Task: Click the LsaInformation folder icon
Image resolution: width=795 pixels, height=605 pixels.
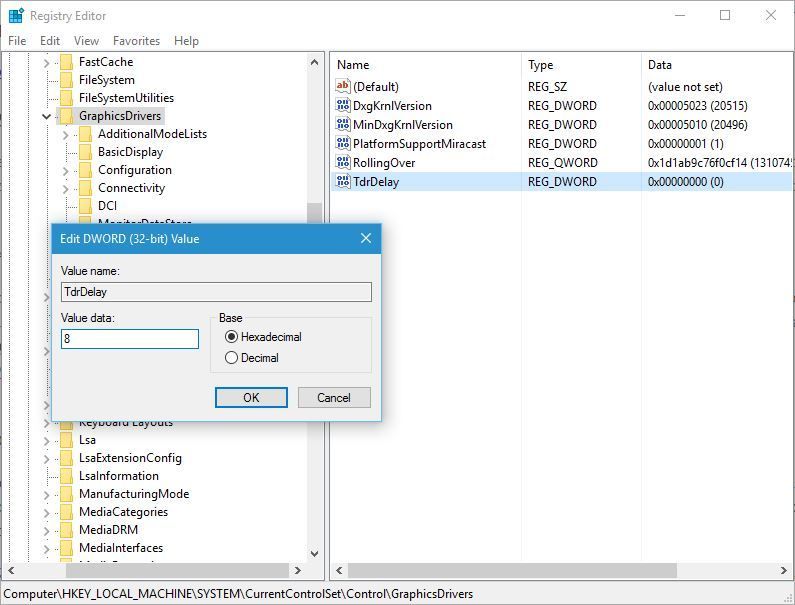Action: point(66,476)
